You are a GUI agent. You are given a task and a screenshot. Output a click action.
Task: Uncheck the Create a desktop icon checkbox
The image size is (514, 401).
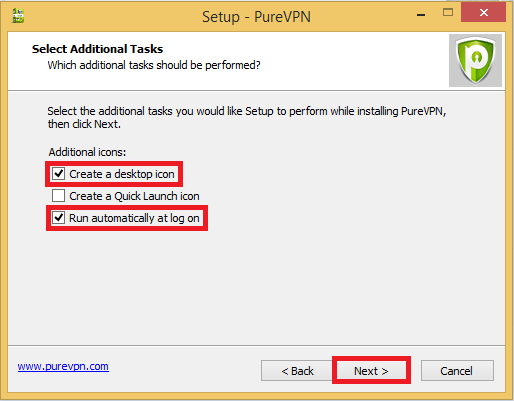pyautogui.click(x=58, y=174)
